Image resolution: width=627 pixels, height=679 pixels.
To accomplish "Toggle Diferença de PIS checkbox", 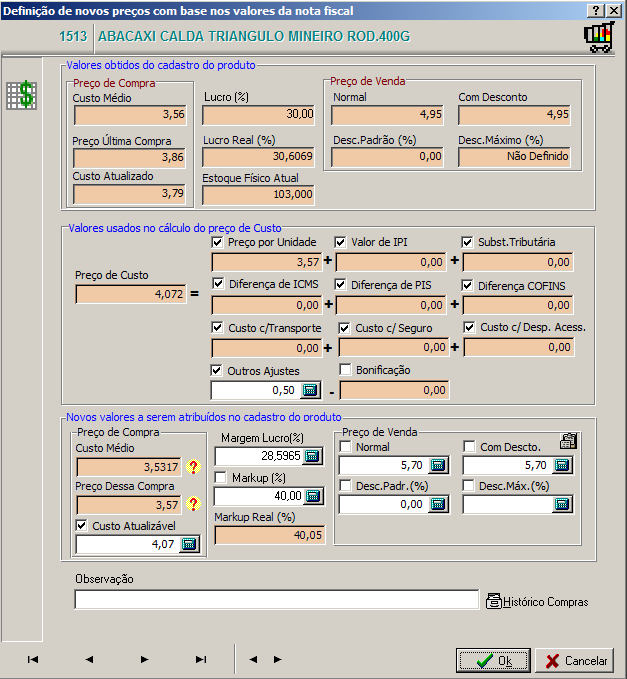I will 340,285.
